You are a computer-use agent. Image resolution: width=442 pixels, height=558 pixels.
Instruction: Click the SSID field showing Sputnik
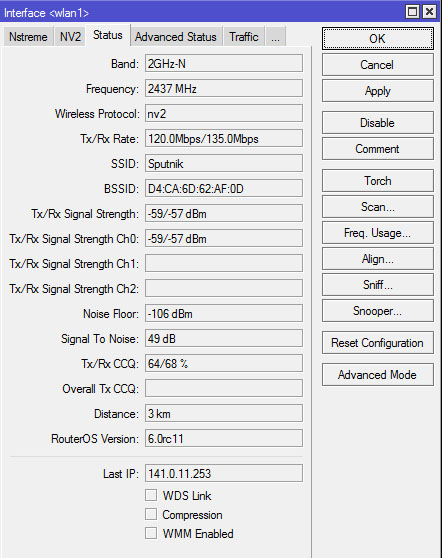click(224, 163)
